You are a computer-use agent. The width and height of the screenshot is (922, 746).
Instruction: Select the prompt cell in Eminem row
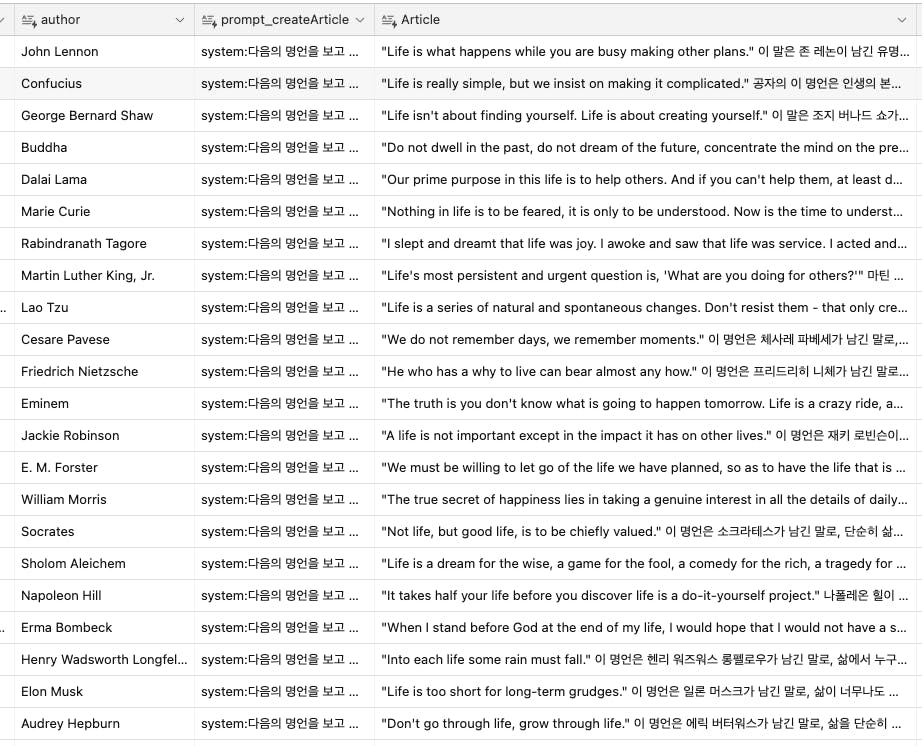284,404
